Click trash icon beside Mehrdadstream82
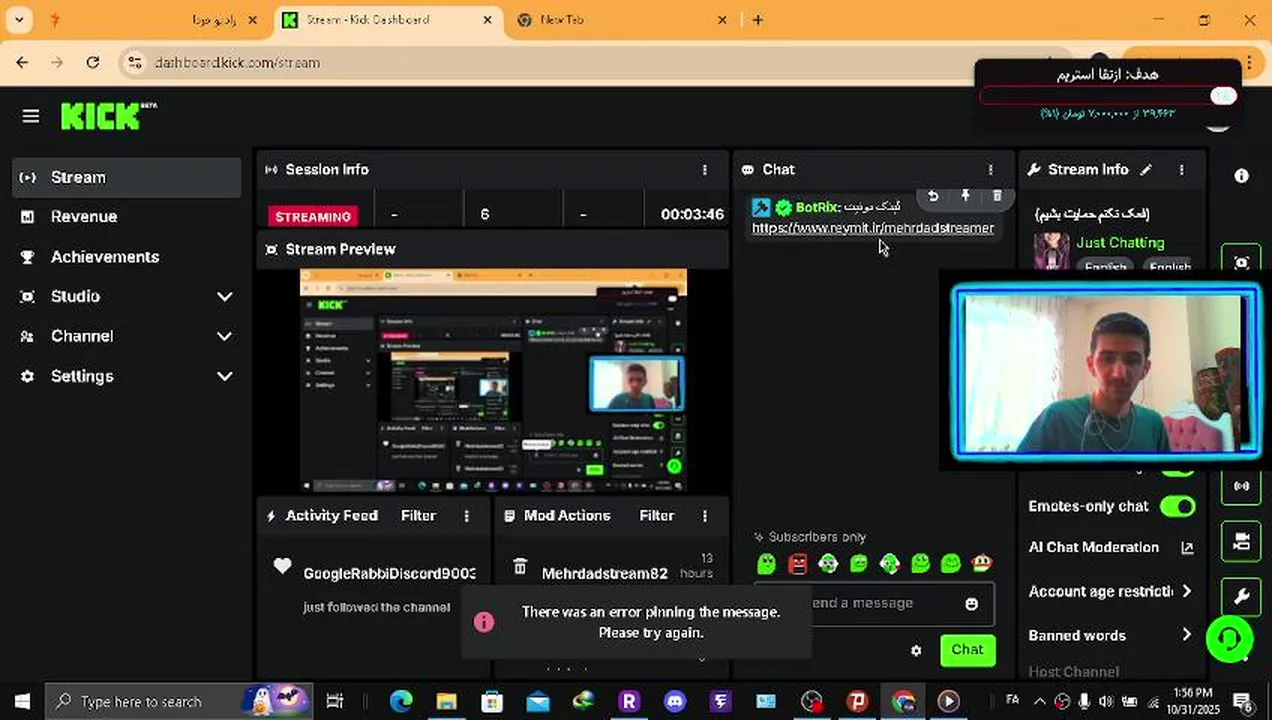The height and width of the screenshot is (720, 1272). pyautogui.click(x=520, y=567)
